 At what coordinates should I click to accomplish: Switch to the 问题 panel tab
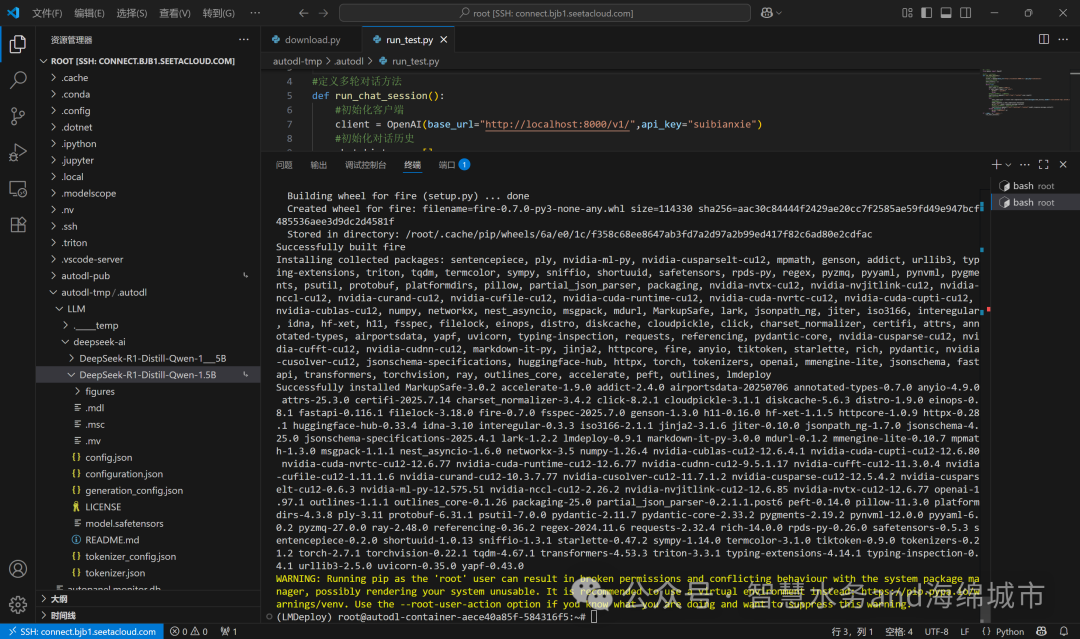(284, 165)
